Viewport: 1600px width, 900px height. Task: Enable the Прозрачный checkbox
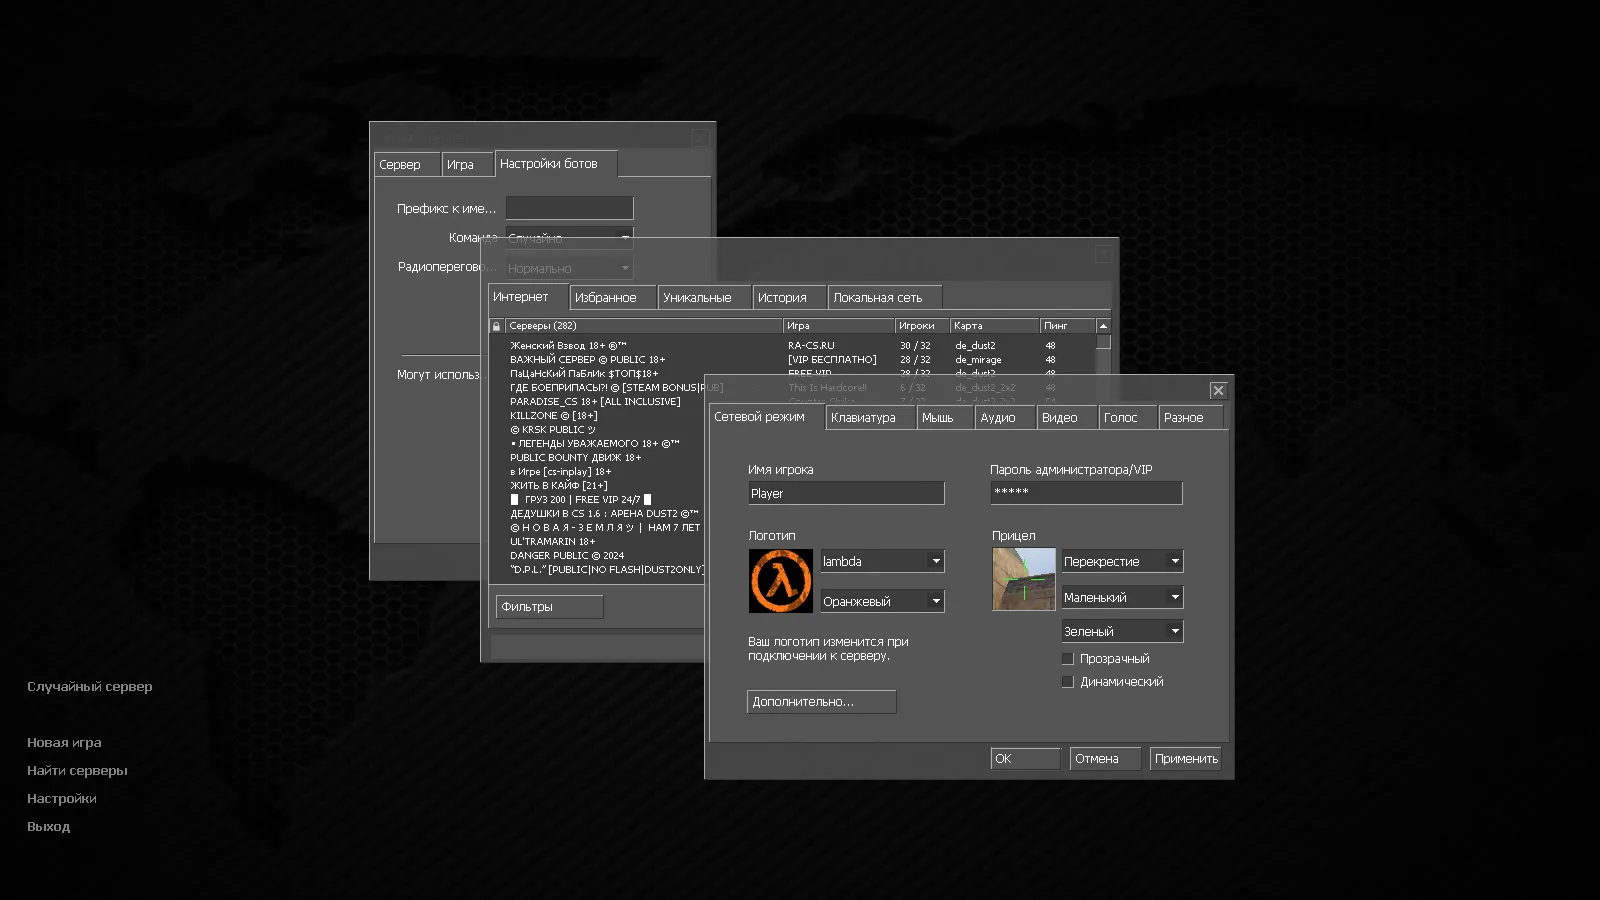pos(1068,659)
